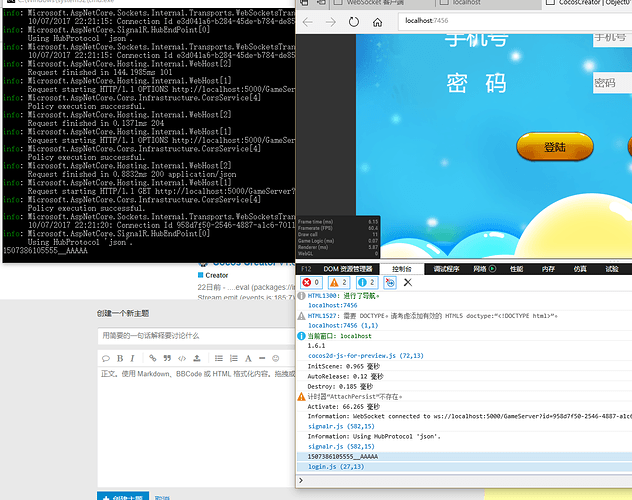Click the orange 登陆 login button

click(x=555, y=147)
